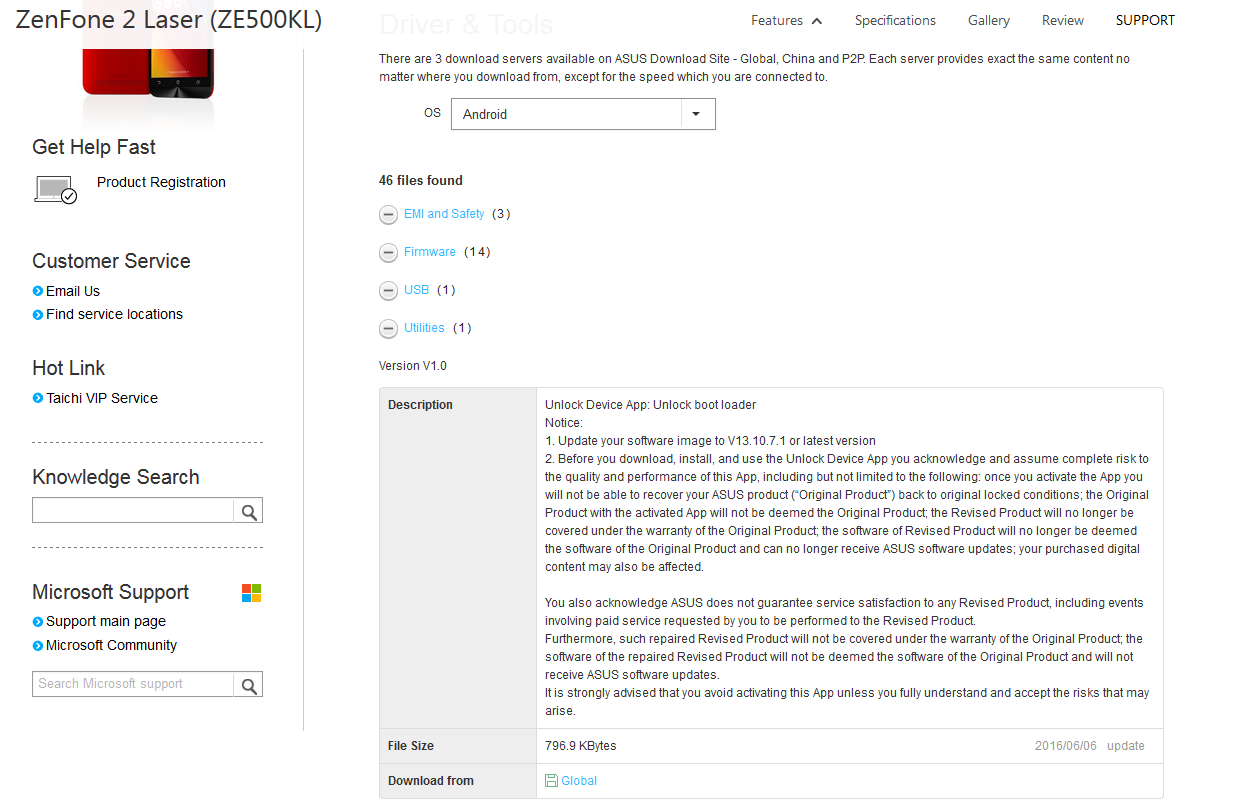
Task: Click the 'Hot Link' heading
Action: [x=68, y=368]
